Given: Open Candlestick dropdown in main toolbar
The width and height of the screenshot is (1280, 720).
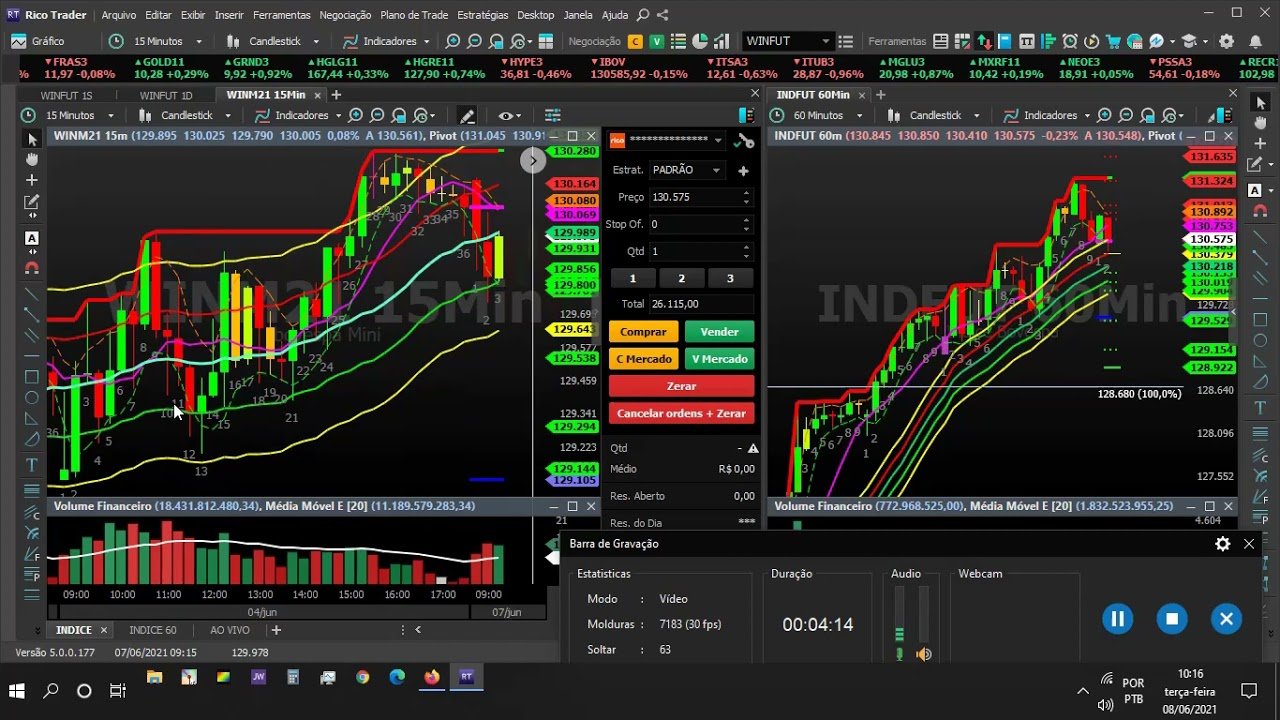Looking at the screenshot, I should pyautogui.click(x=273, y=41).
